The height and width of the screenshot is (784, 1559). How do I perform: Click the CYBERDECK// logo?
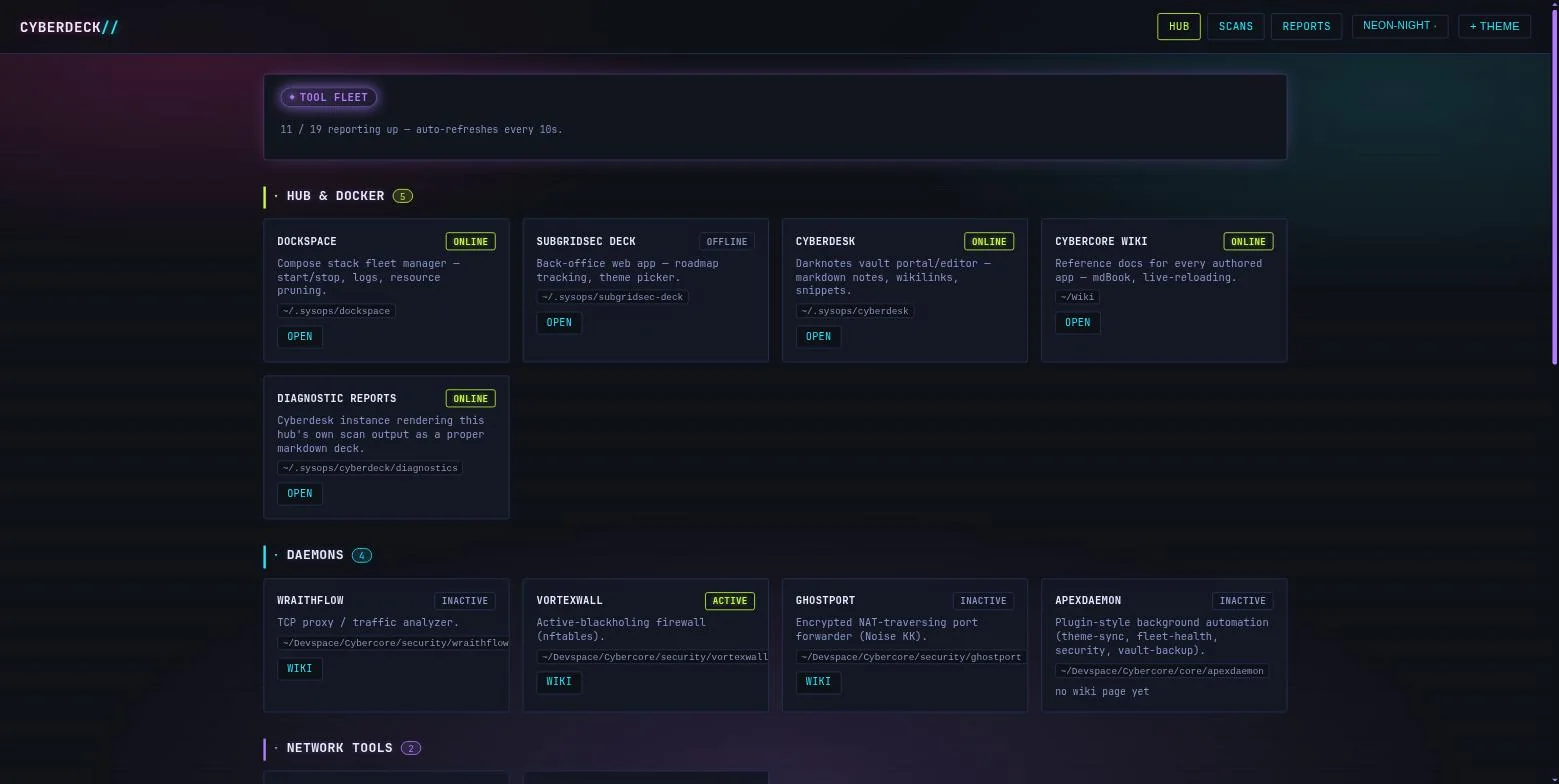point(69,27)
